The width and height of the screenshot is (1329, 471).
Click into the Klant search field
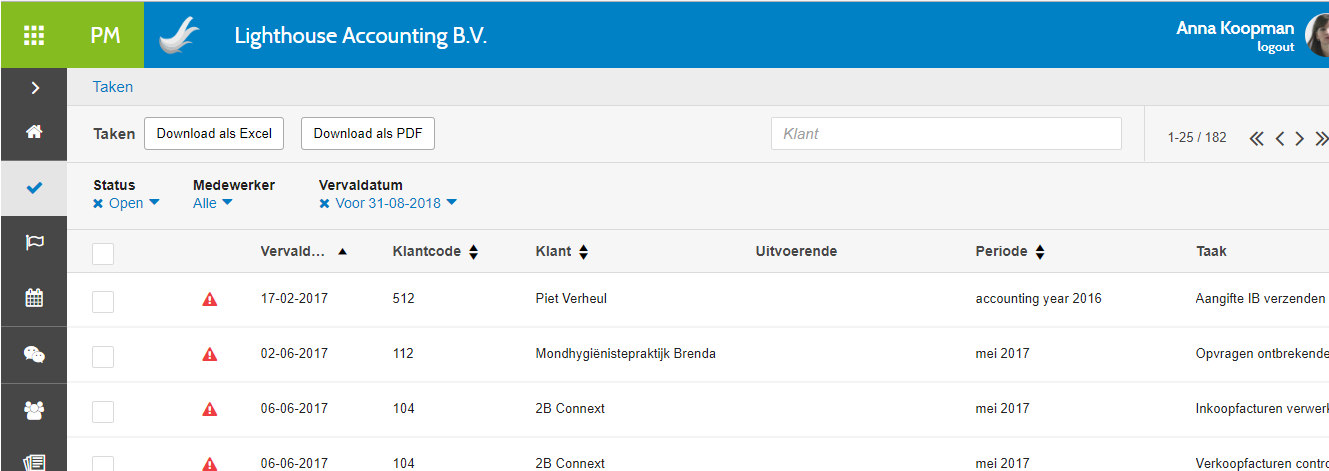(x=945, y=134)
